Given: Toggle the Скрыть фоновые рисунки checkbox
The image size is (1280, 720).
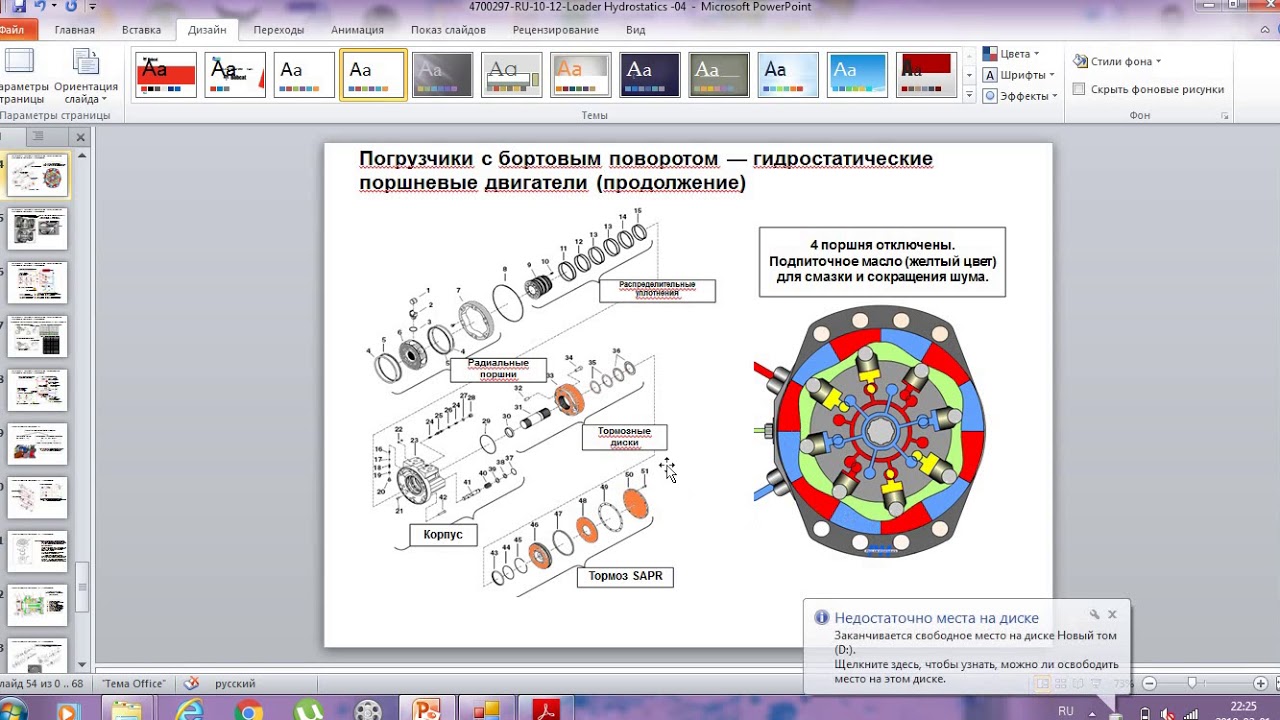Looking at the screenshot, I should [x=1079, y=89].
